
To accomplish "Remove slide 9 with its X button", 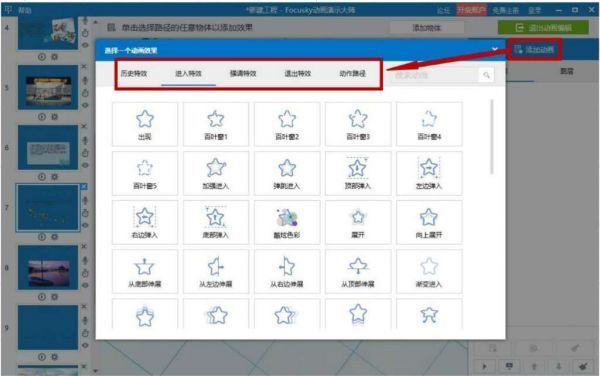I will 84,306.
